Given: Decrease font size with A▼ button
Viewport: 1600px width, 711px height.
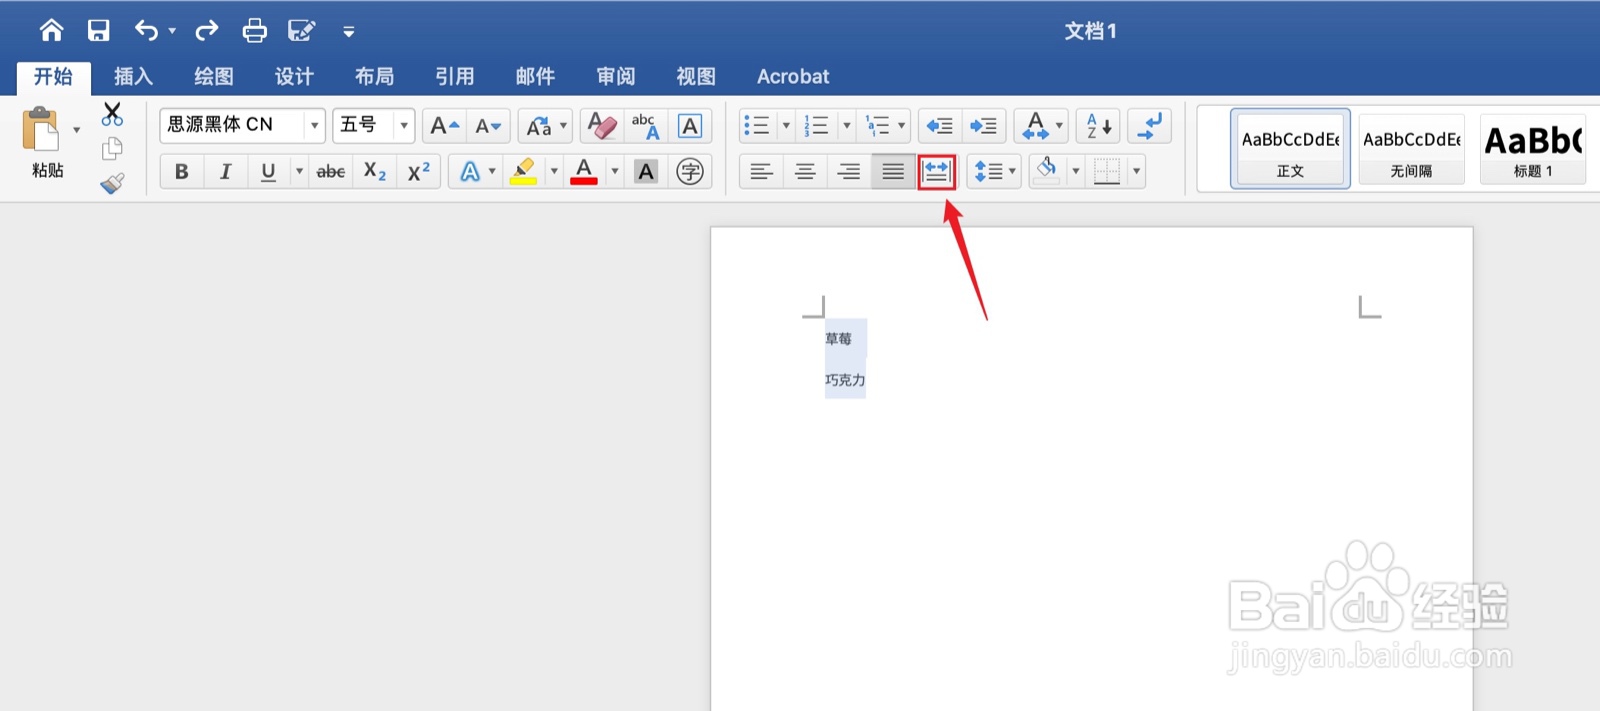Looking at the screenshot, I should [x=488, y=126].
